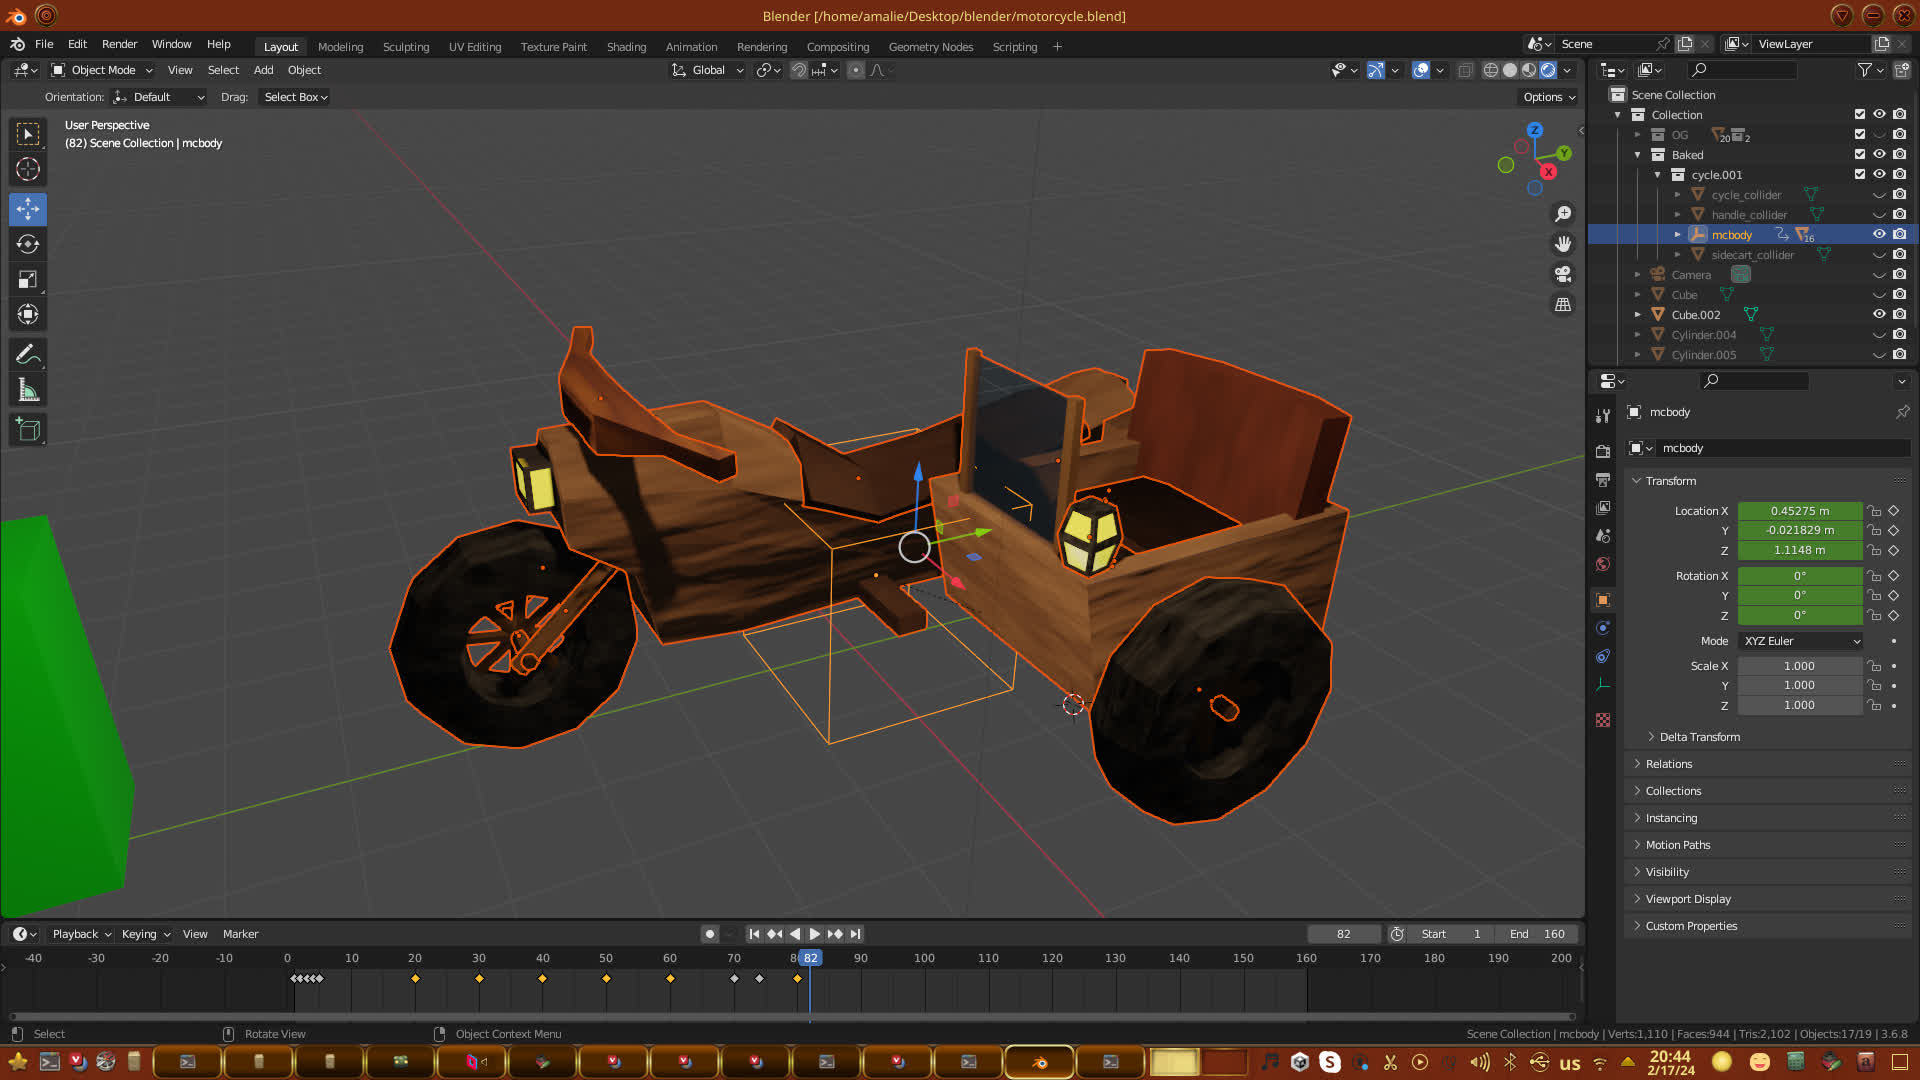Open the Keying popover in timeline
This screenshot has height=1080, width=1920.
(x=145, y=934)
